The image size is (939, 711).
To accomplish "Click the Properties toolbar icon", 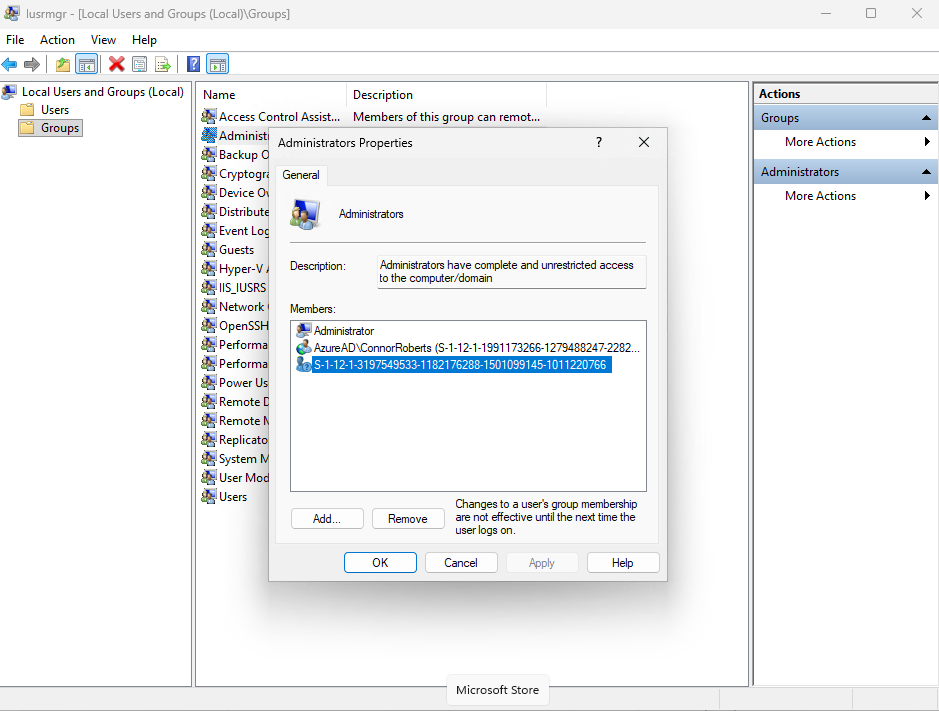I will pyautogui.click(x=139, y=65).
